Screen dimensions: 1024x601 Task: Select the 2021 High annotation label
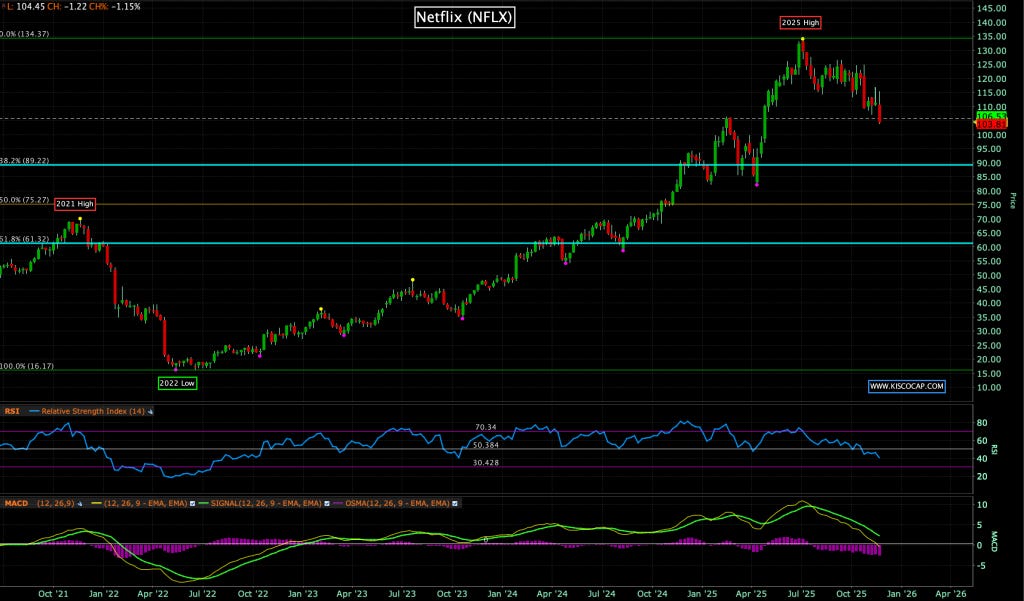pyautogui.click(x=73, y=203)
